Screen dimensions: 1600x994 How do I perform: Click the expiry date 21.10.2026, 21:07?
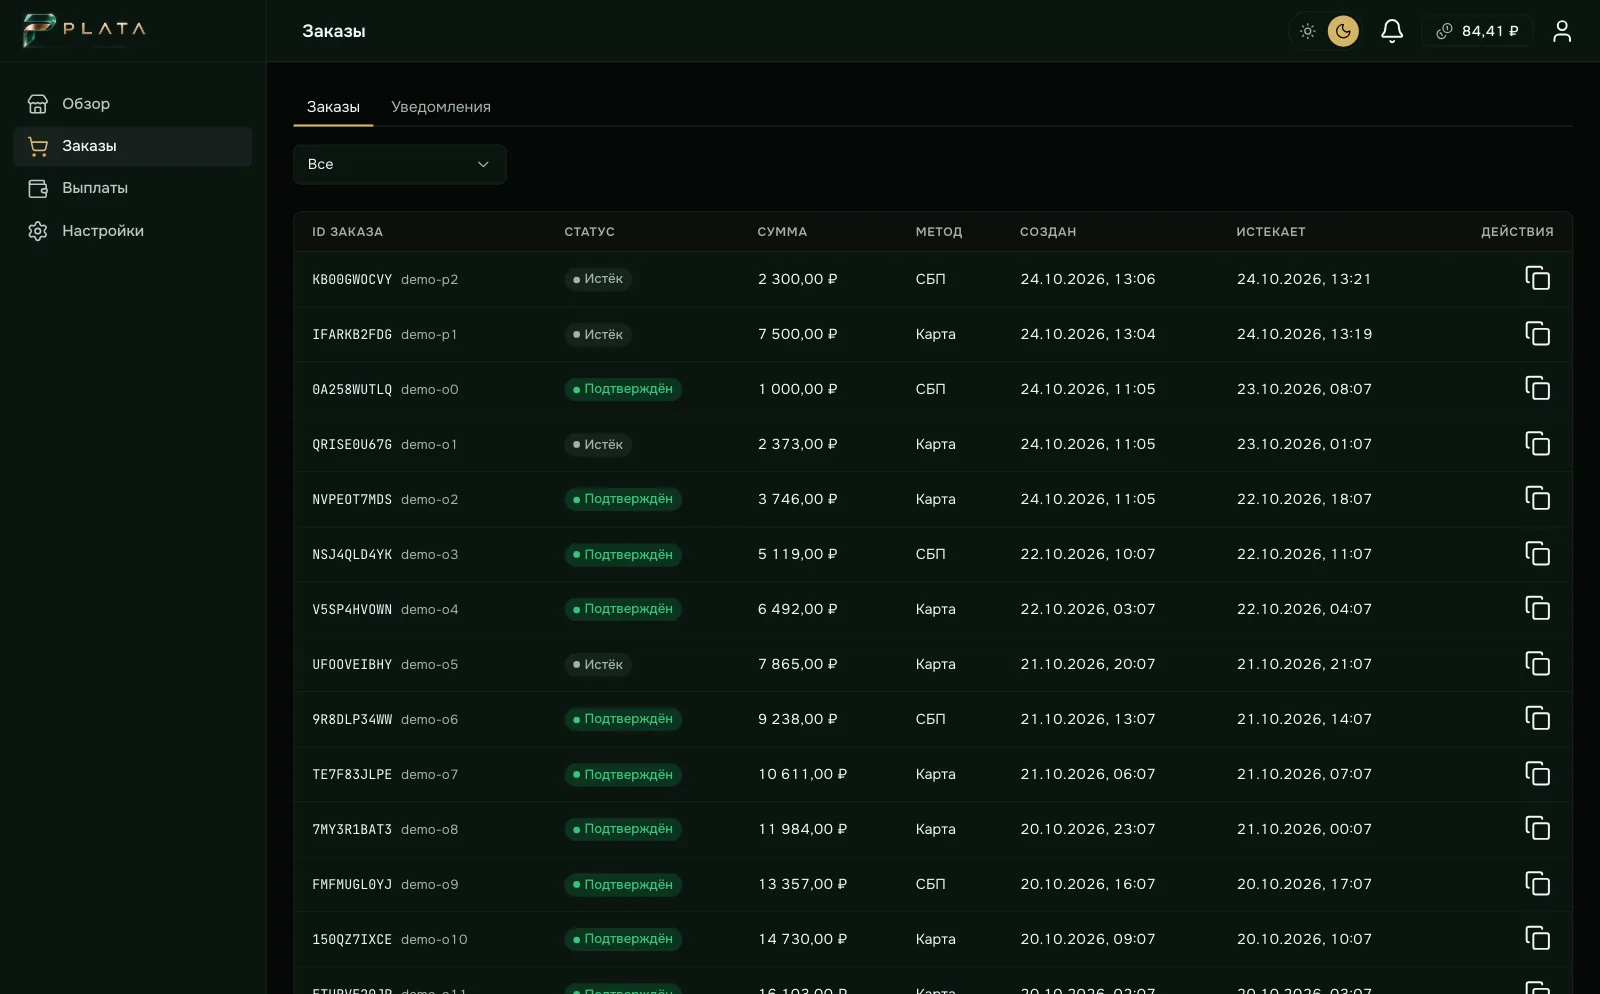tap(1304, 664)
